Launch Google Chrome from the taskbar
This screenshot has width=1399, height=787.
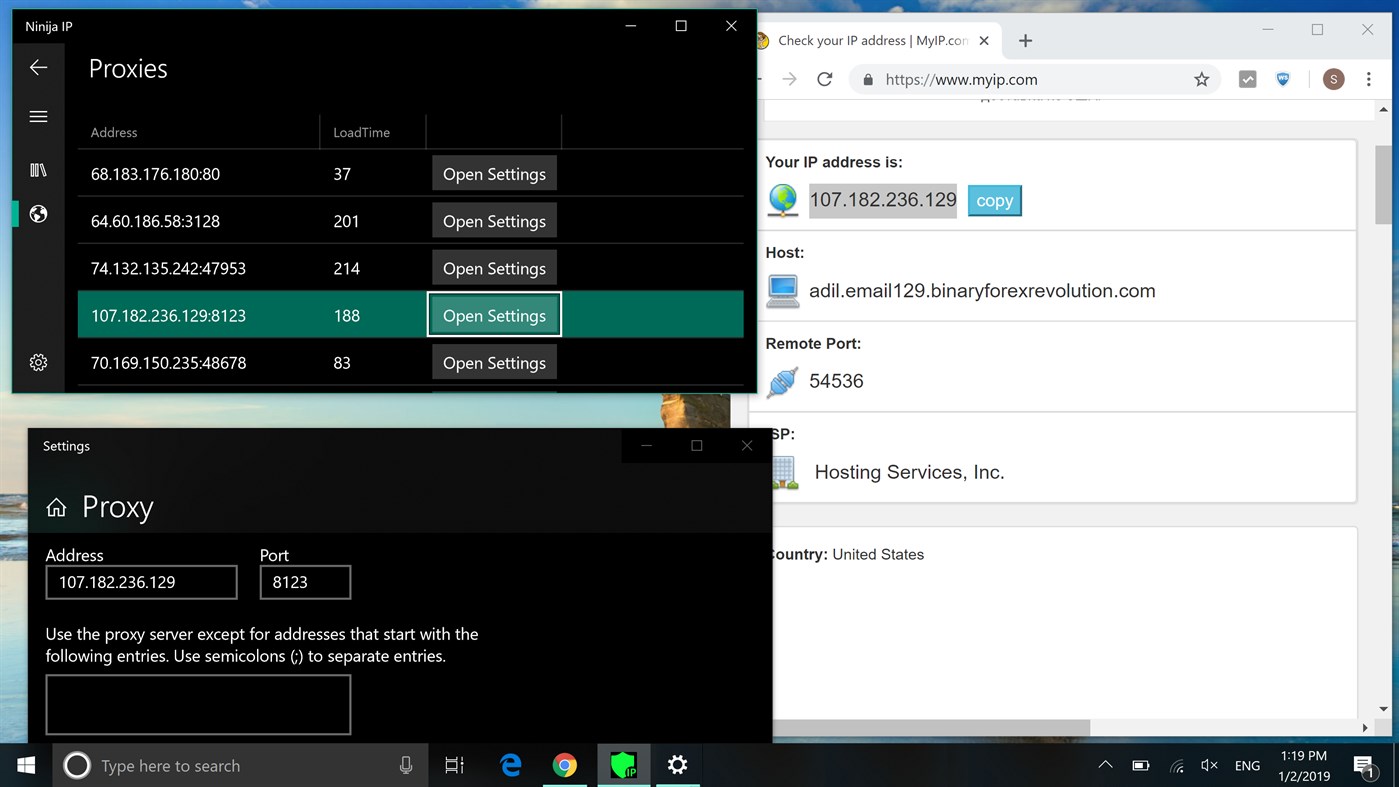(x=566, y=764)
